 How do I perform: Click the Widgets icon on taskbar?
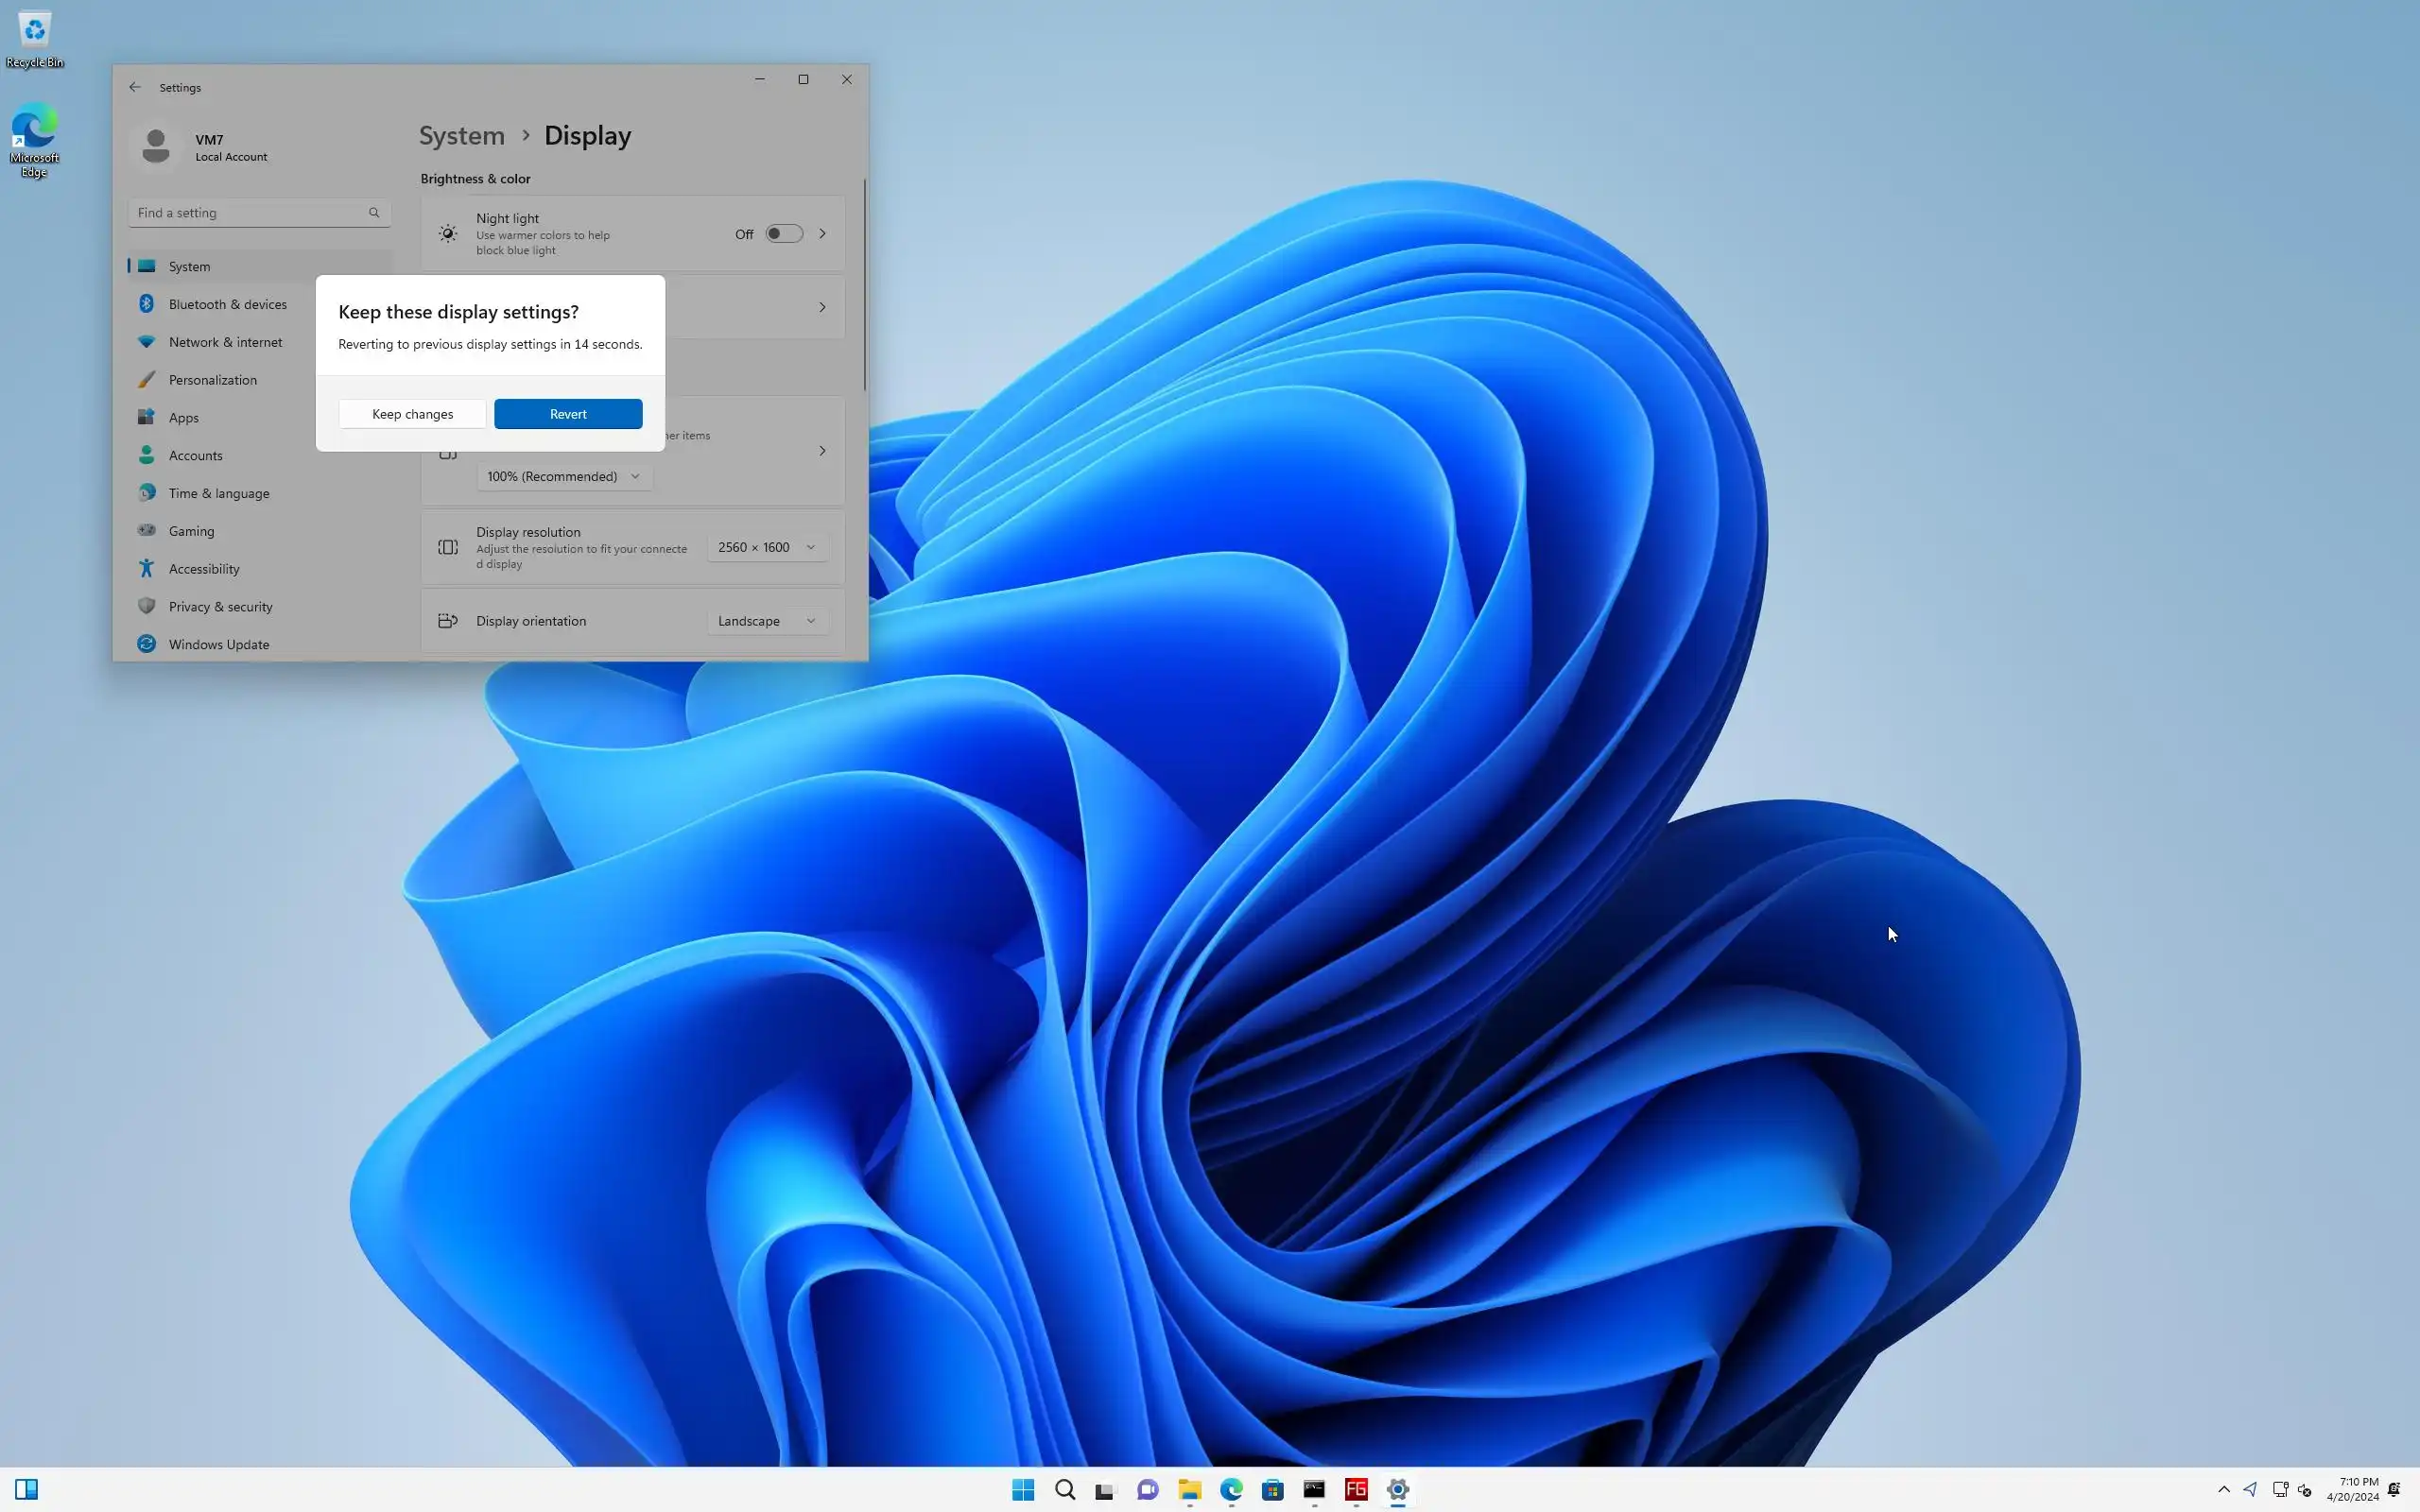[x=26, y=1490]
